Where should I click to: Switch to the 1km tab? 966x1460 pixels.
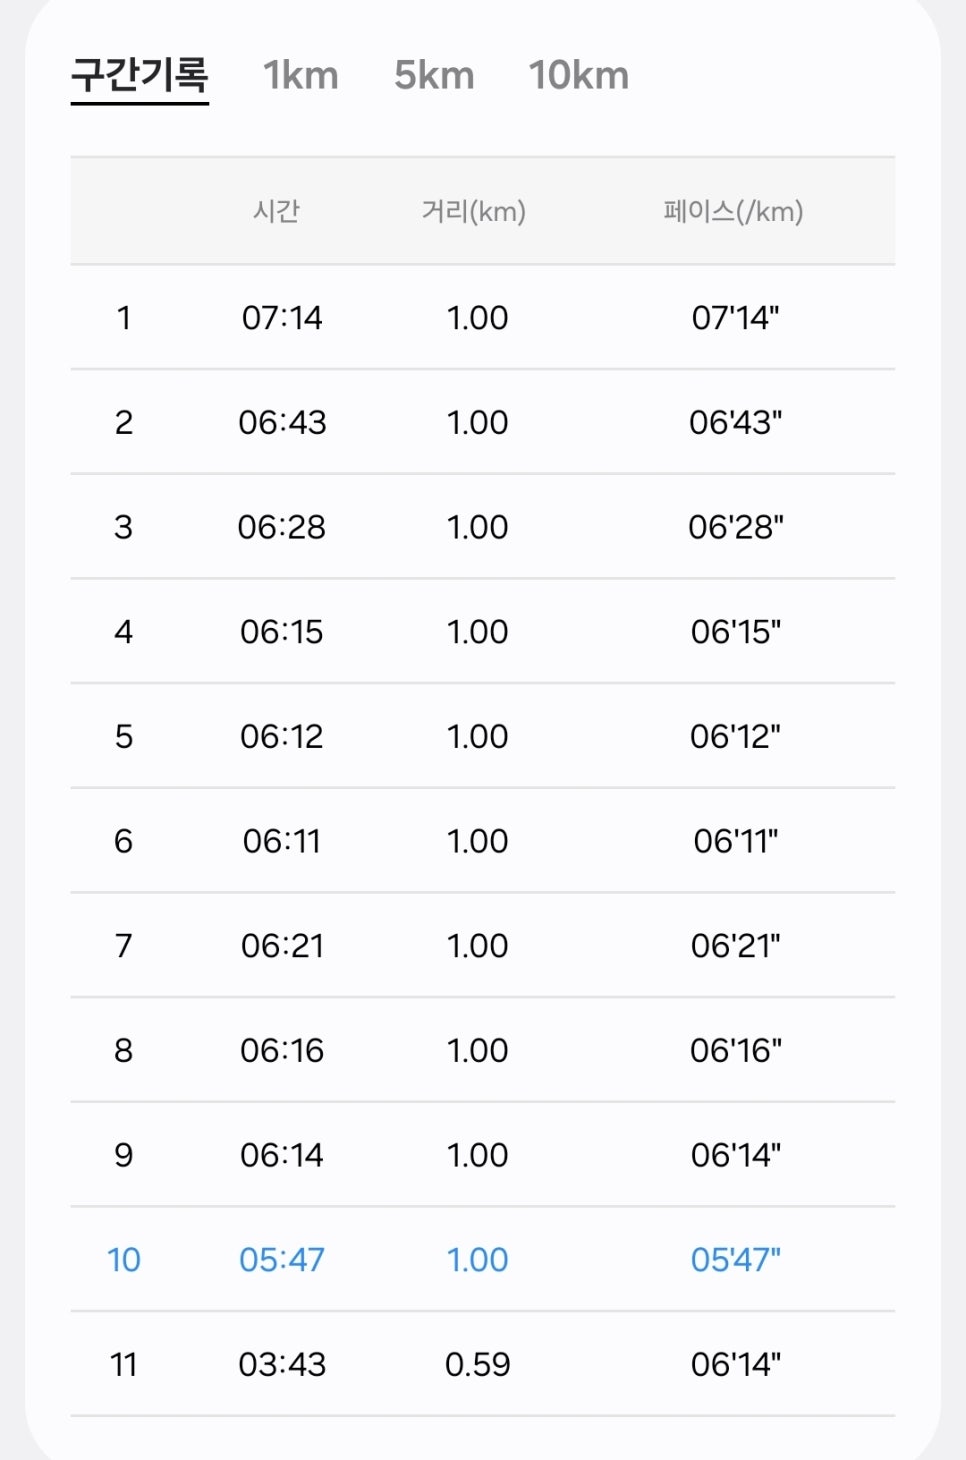point(301,75)
